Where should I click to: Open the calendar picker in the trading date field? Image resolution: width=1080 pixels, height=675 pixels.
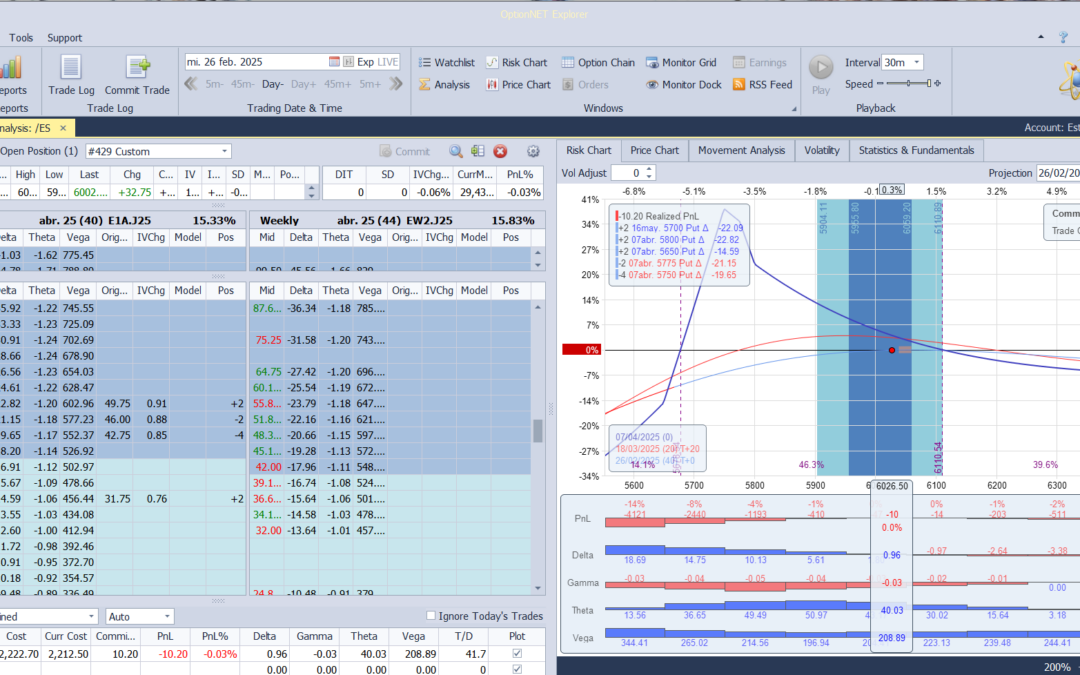[x=334, y=62]
